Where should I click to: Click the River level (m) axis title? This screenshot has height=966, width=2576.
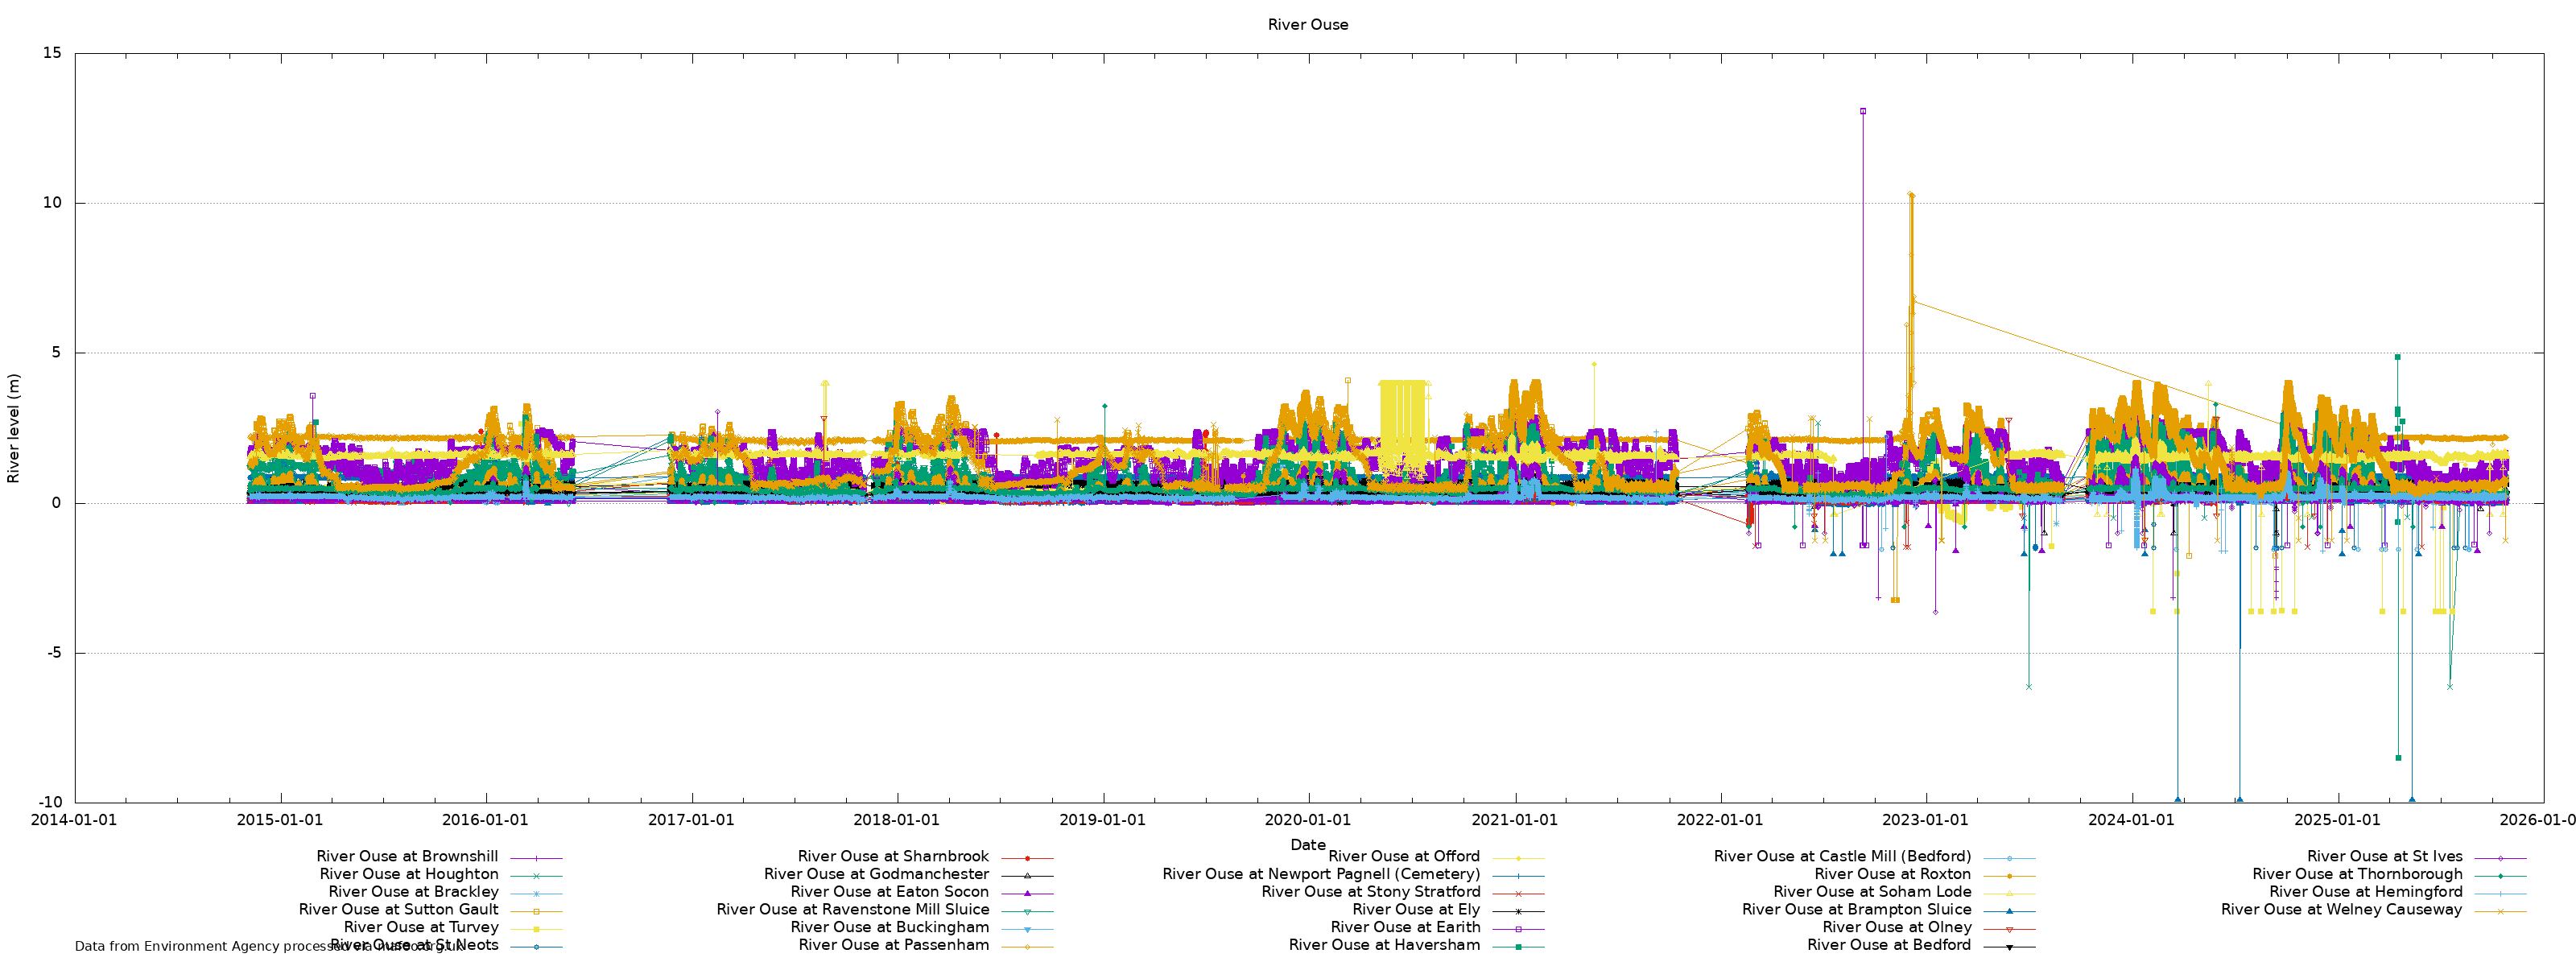pos(14,428)
